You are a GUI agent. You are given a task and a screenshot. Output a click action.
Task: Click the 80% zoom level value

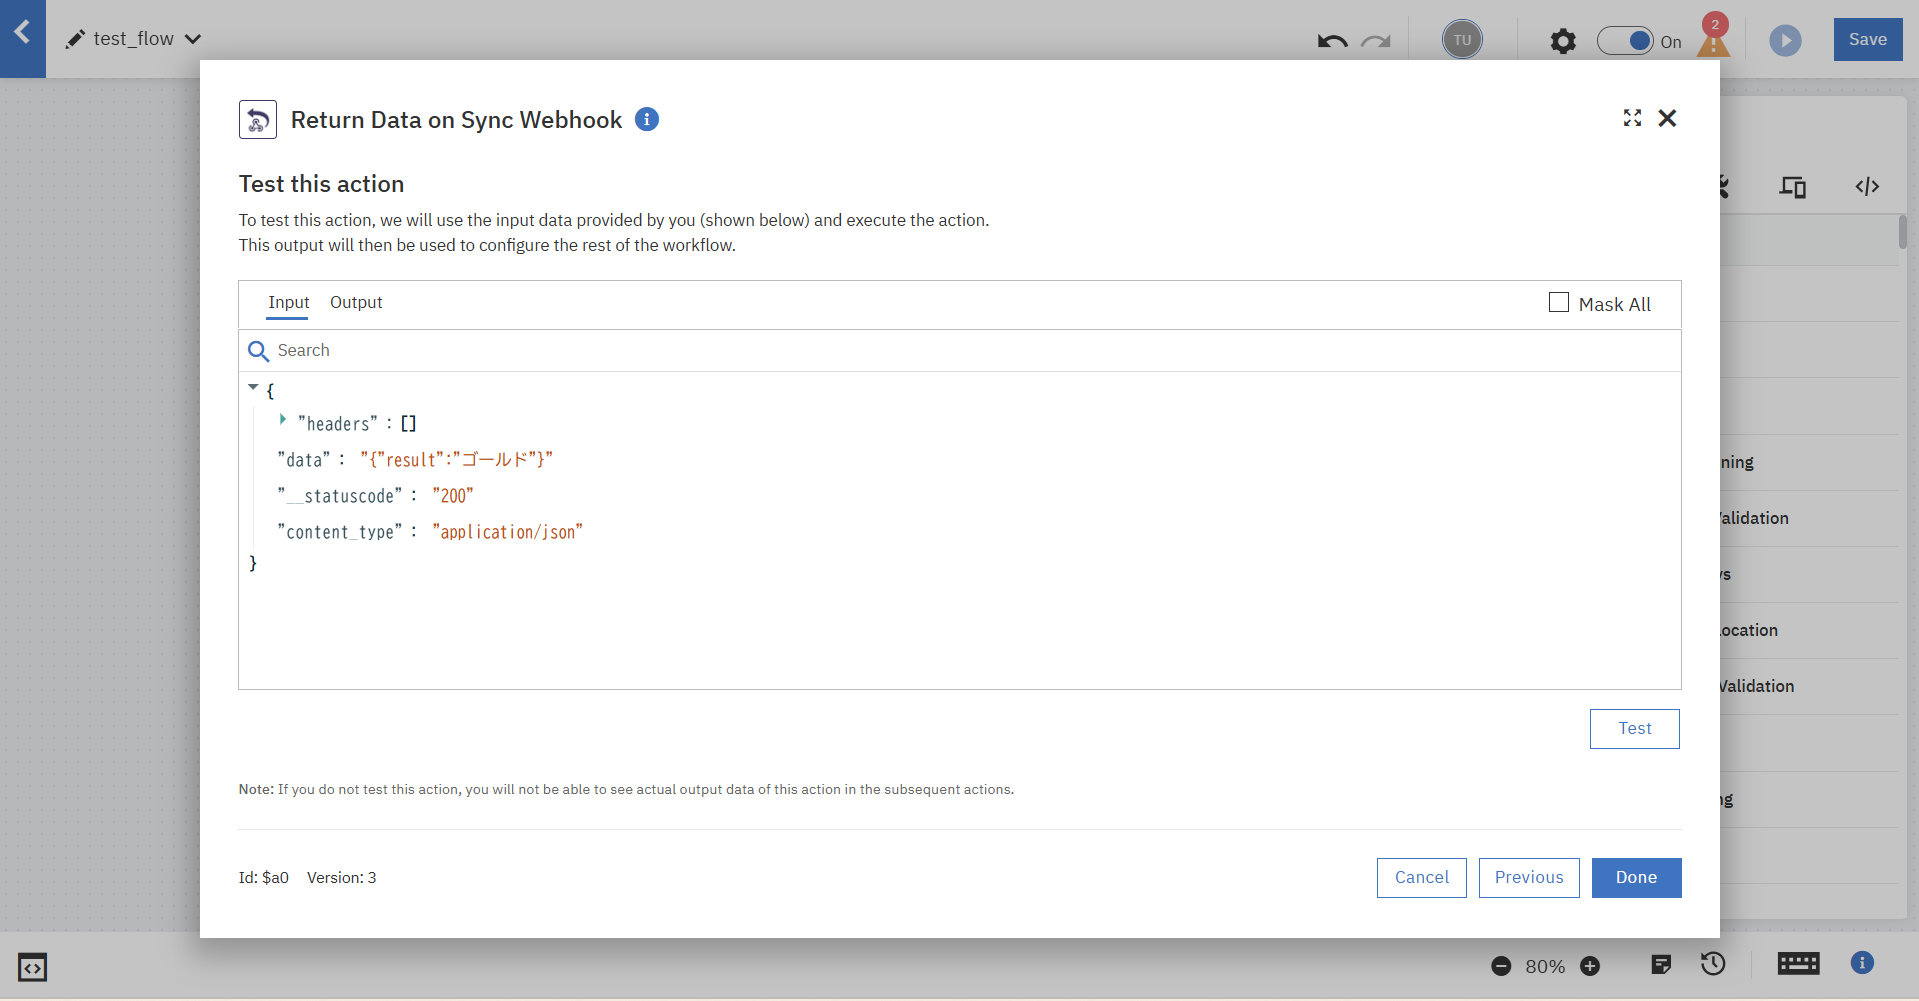(x=1545, y=967)
